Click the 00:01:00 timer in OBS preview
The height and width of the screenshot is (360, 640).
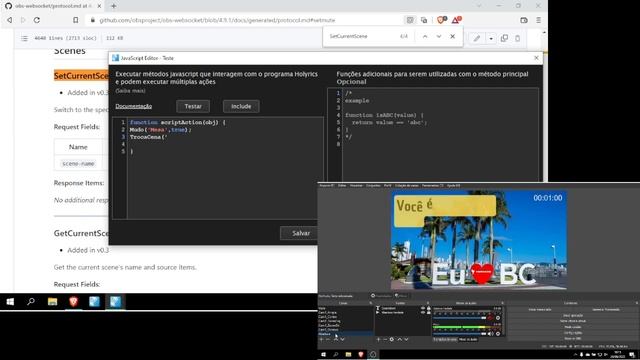click(548, 198)
